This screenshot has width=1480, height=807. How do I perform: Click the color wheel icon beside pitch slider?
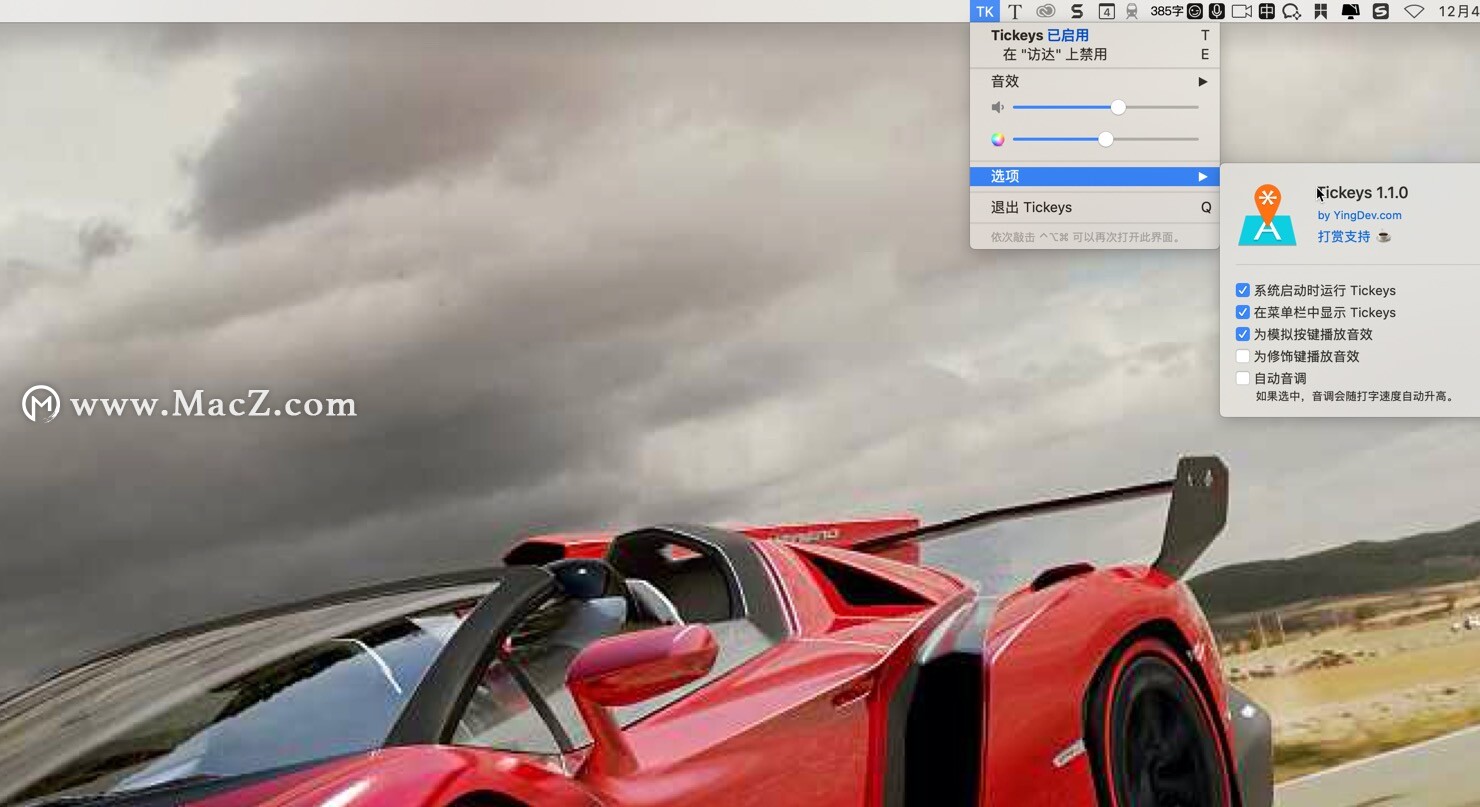tap(998, 139)
